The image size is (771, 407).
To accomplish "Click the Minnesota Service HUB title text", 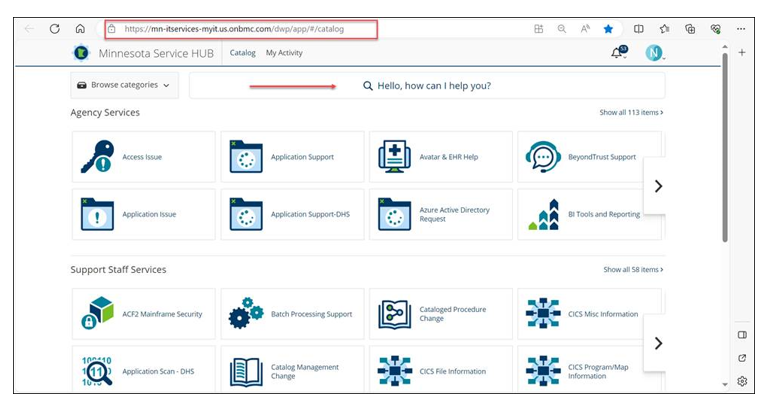I will [x=156, y=53].
